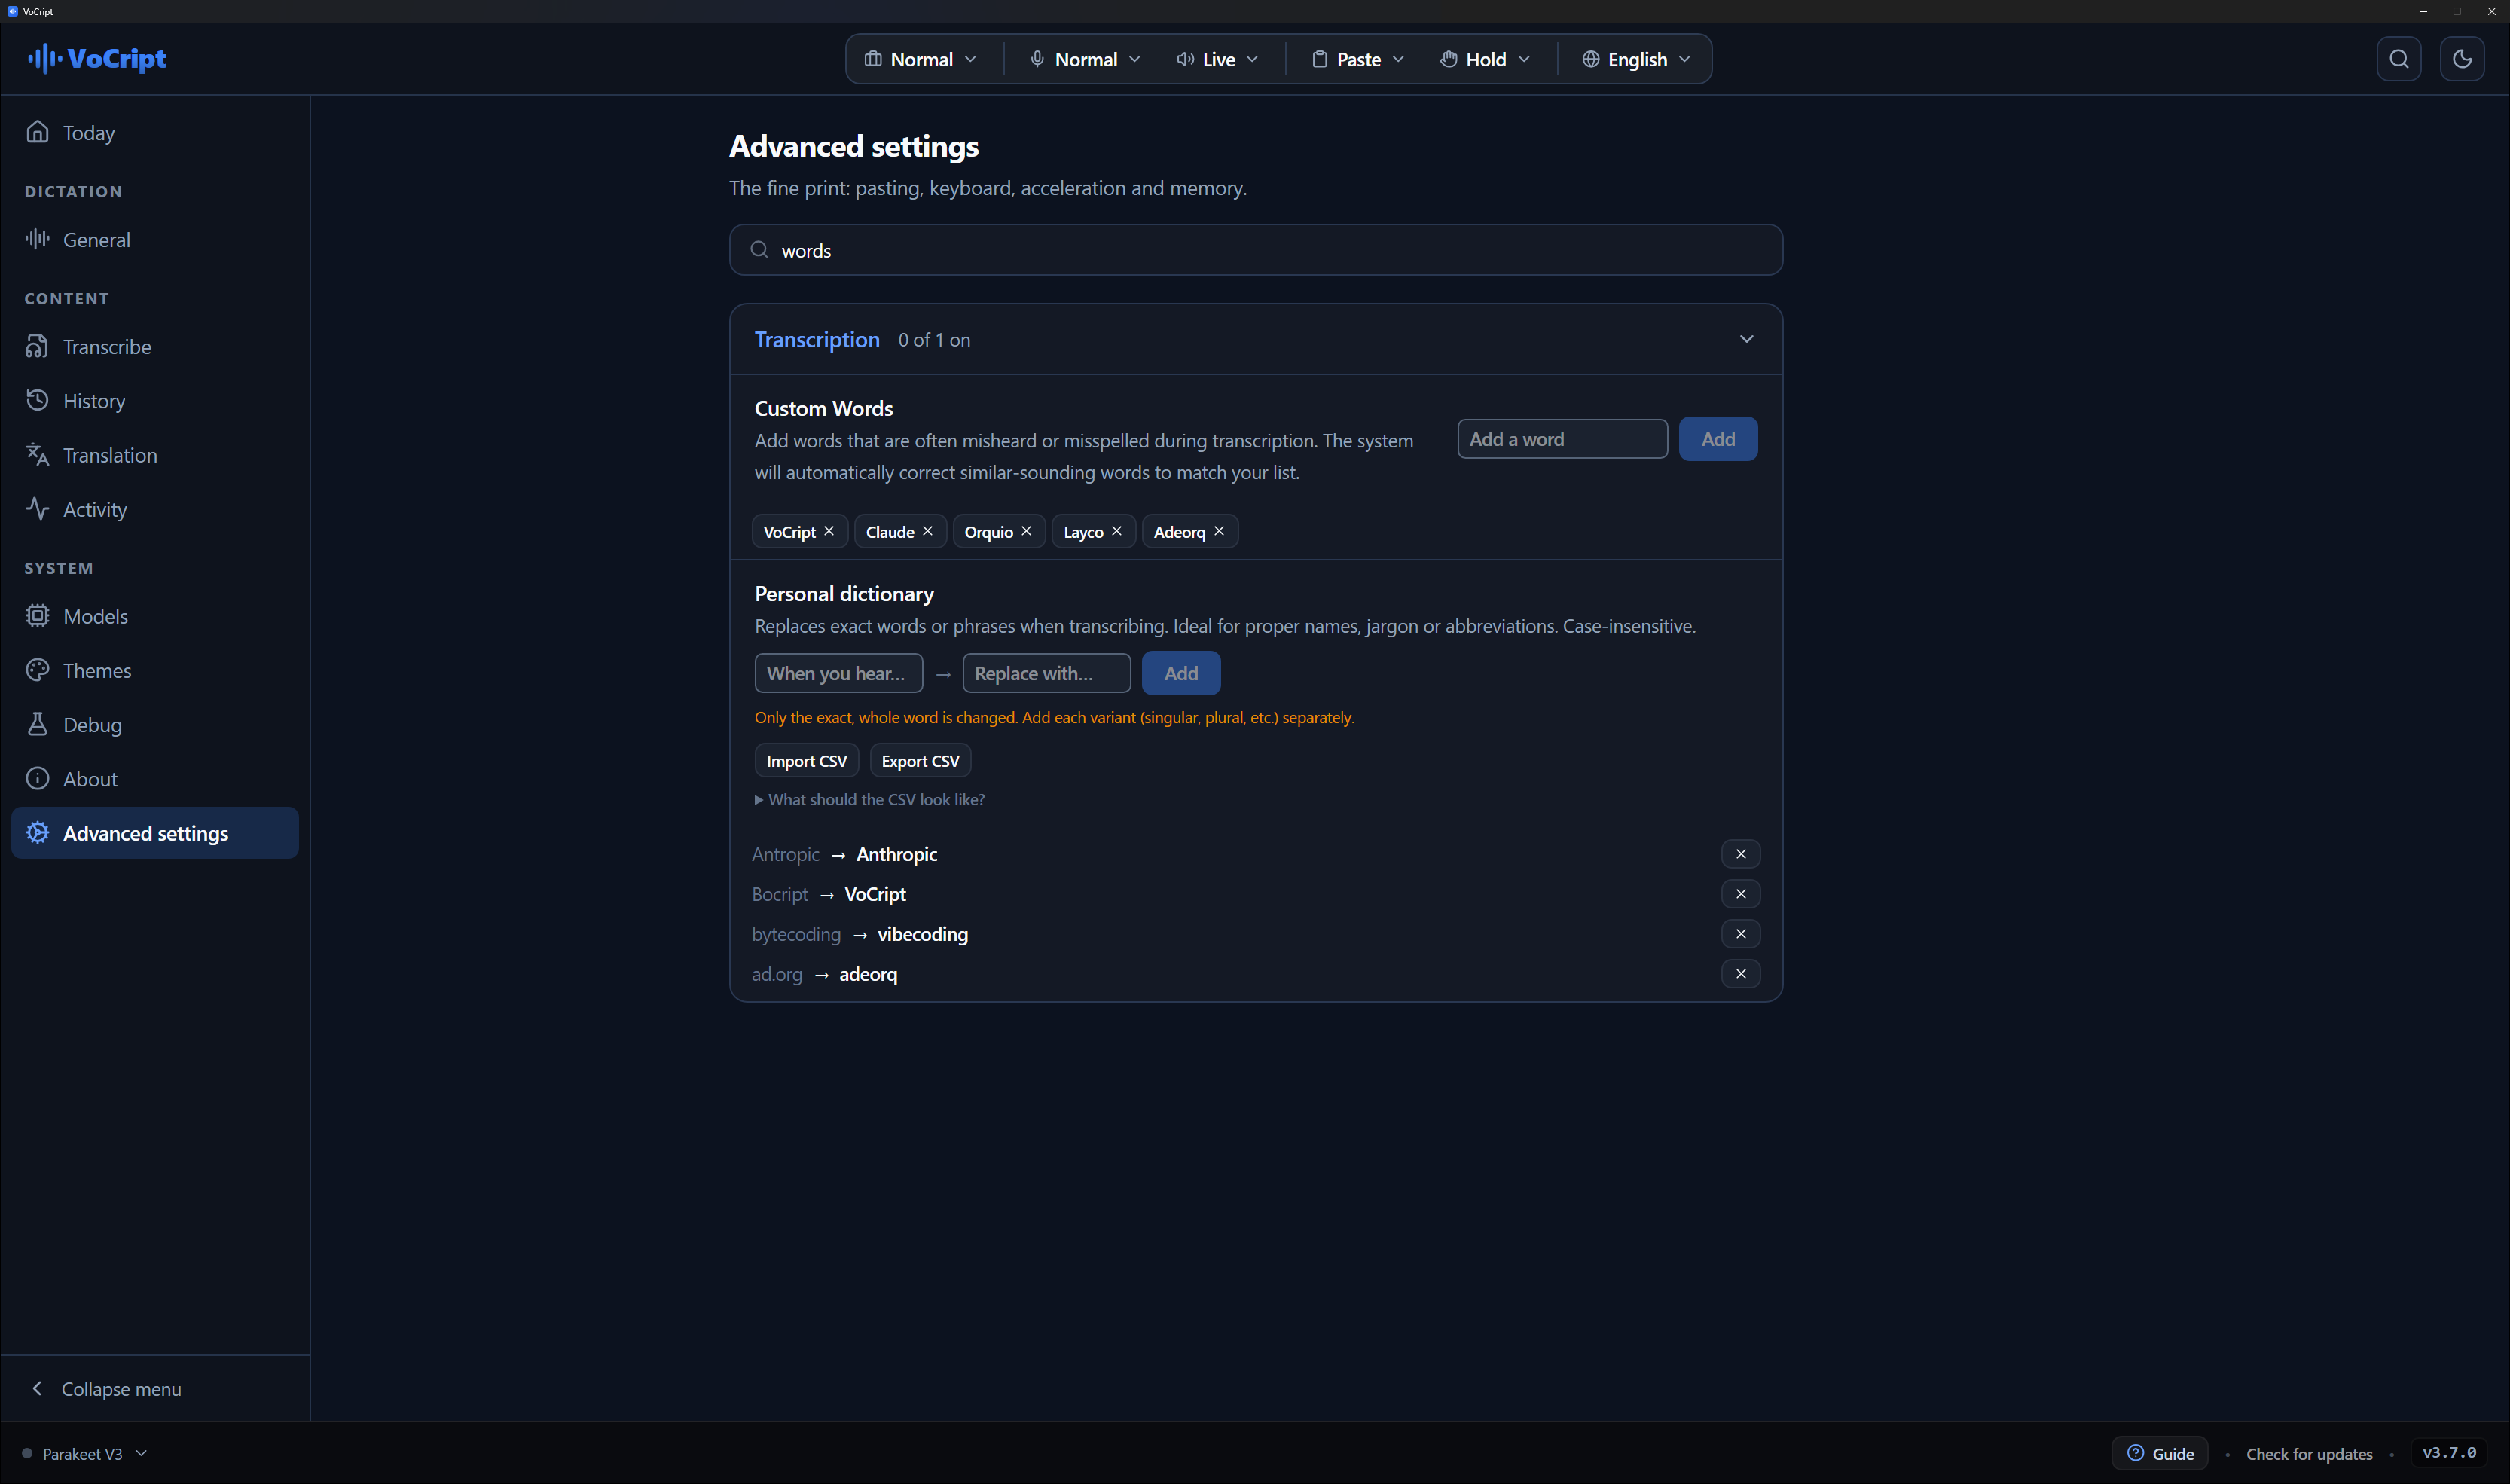Delete the bytecoding to vibecoding entry

click(x=1740, y=934)
